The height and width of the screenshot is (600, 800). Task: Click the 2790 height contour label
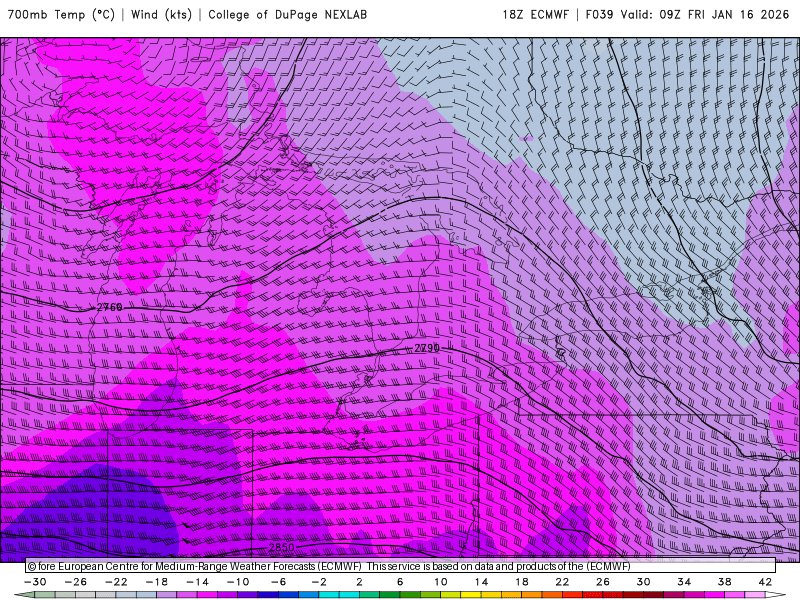(427, 348)
